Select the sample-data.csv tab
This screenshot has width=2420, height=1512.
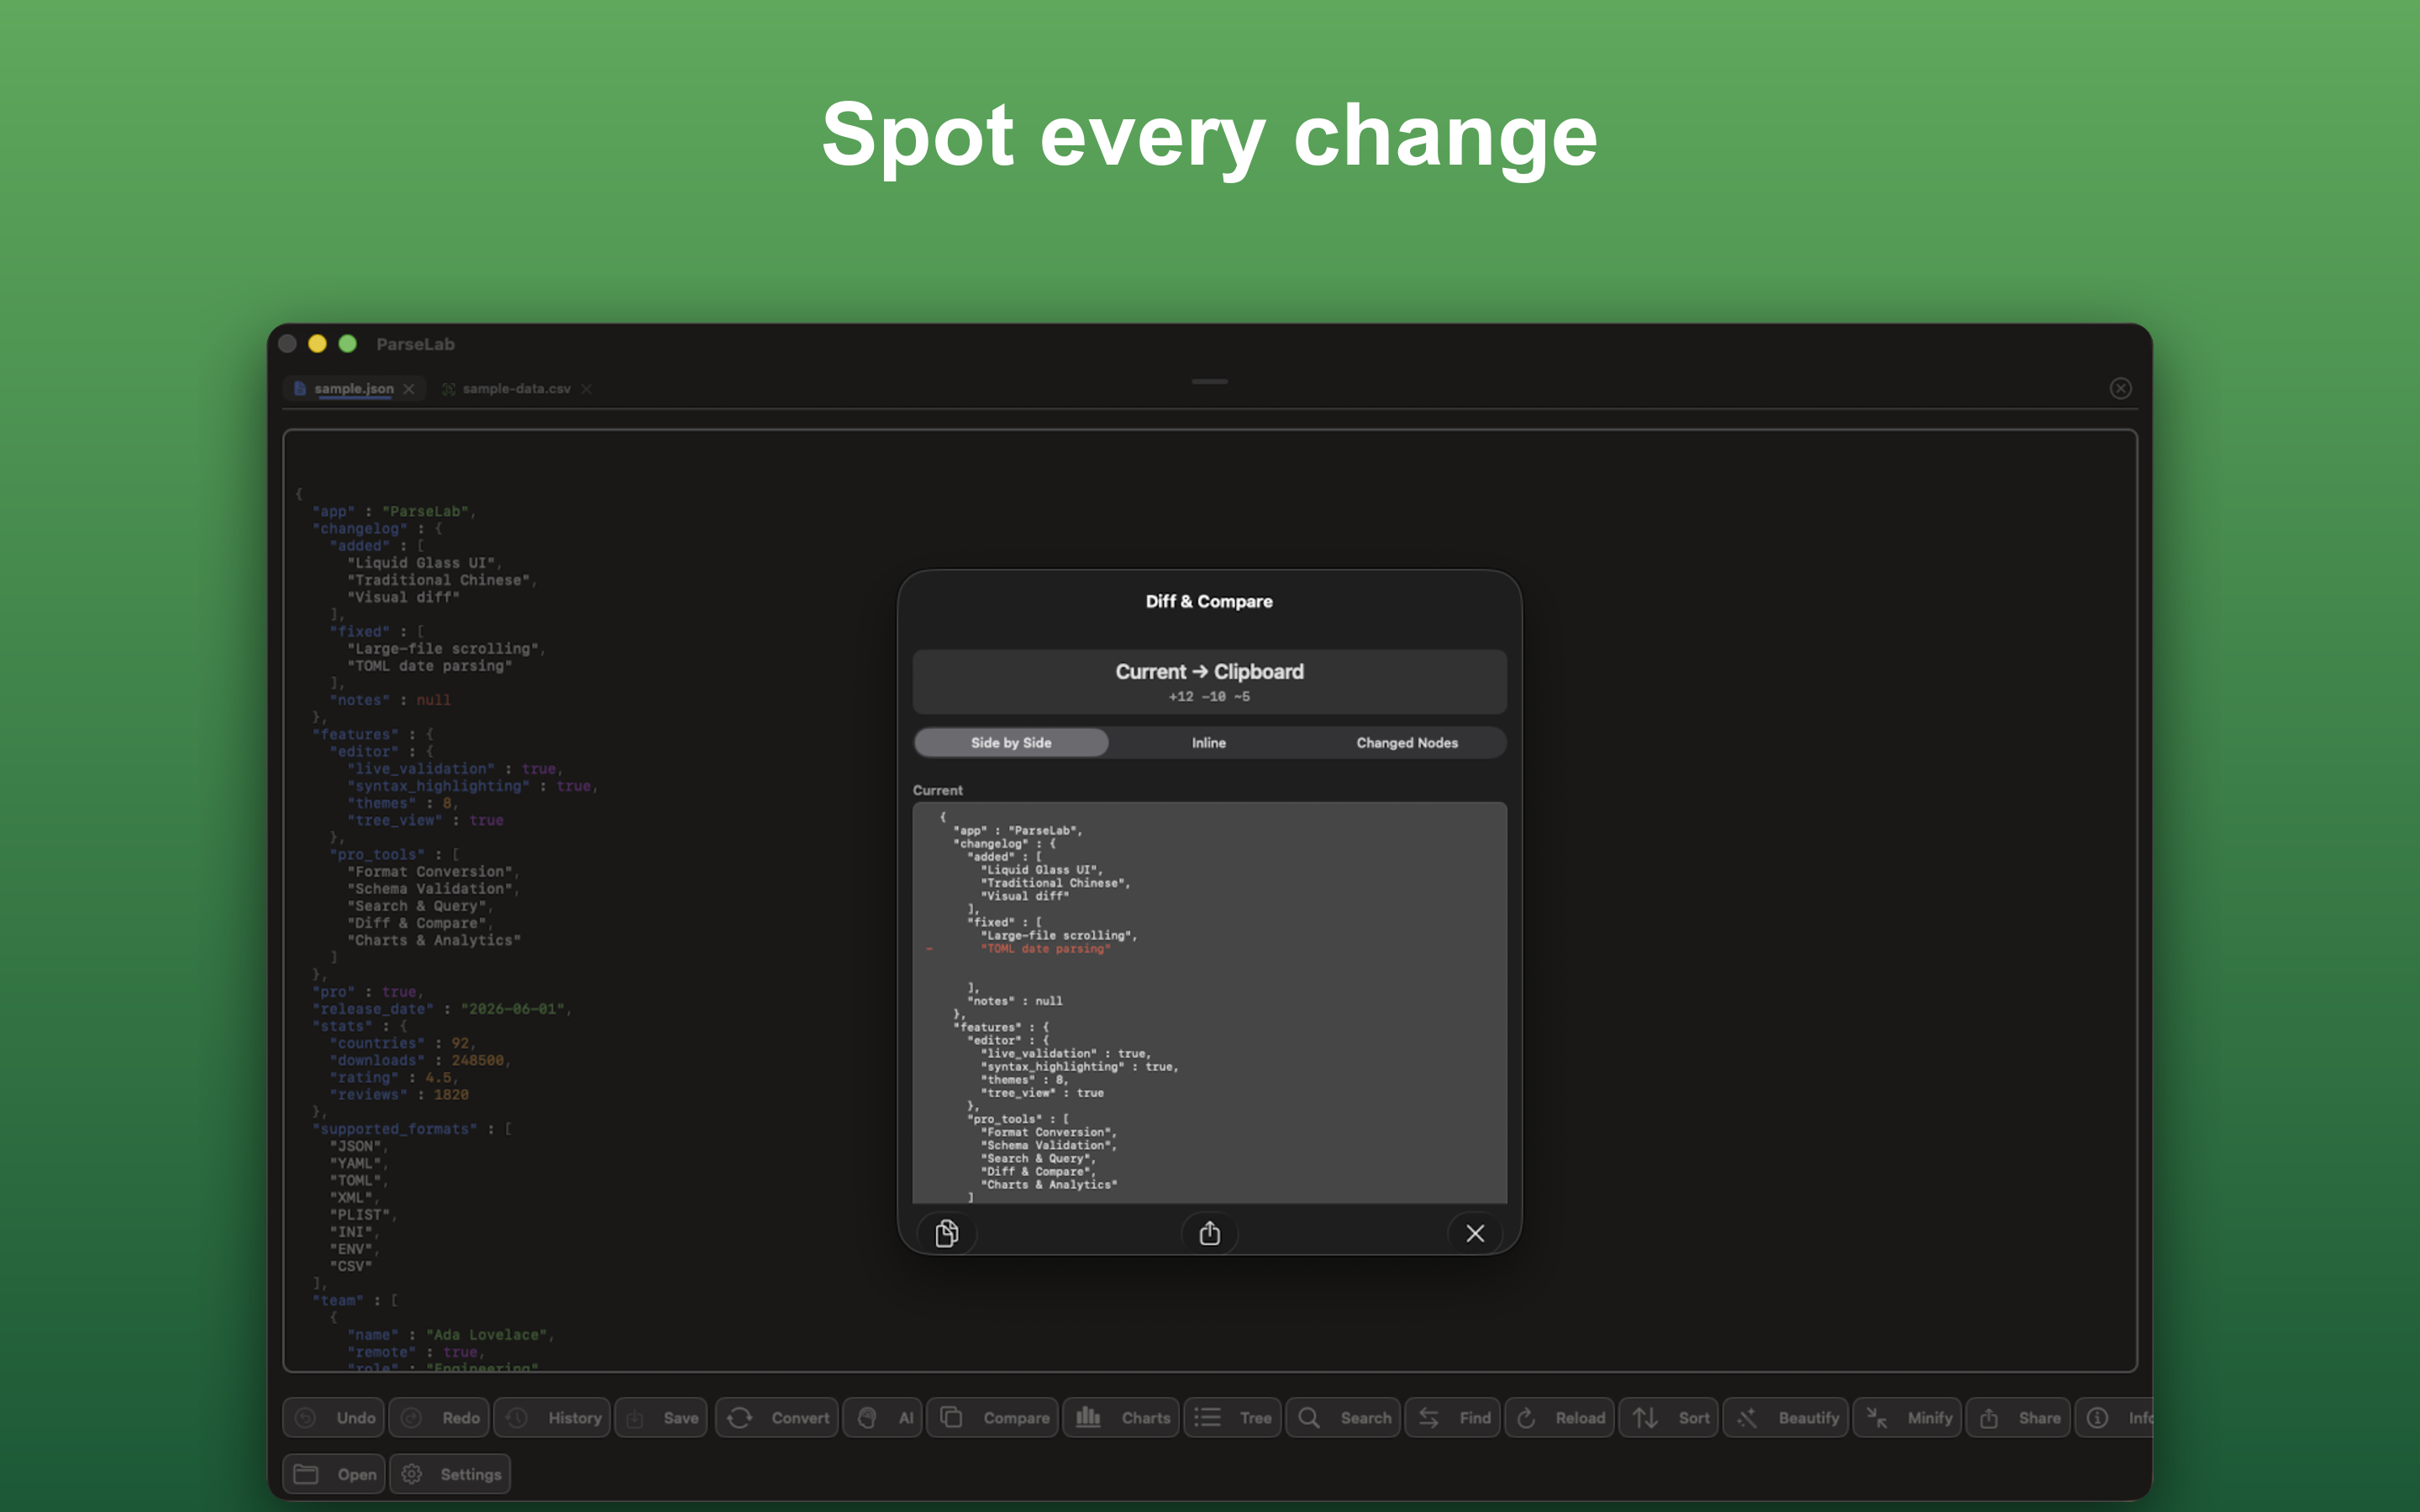(x=516, y=388)
